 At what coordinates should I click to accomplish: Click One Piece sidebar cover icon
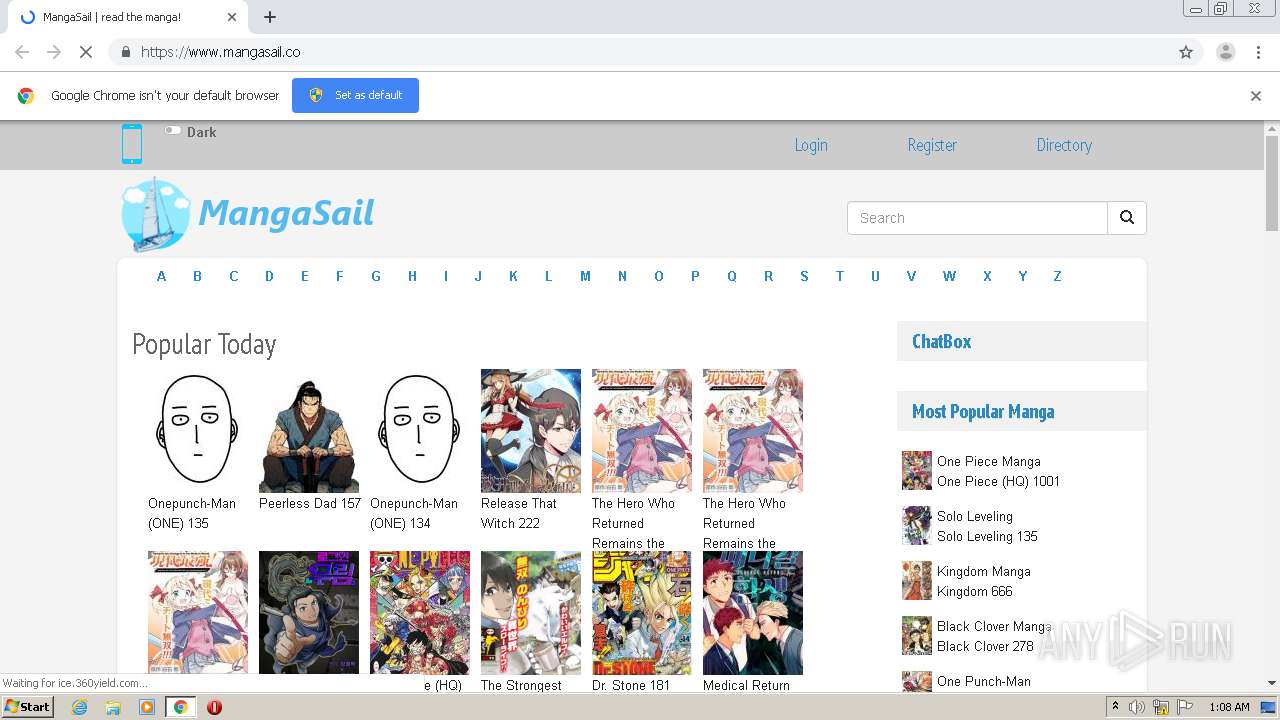pos(917,470)
